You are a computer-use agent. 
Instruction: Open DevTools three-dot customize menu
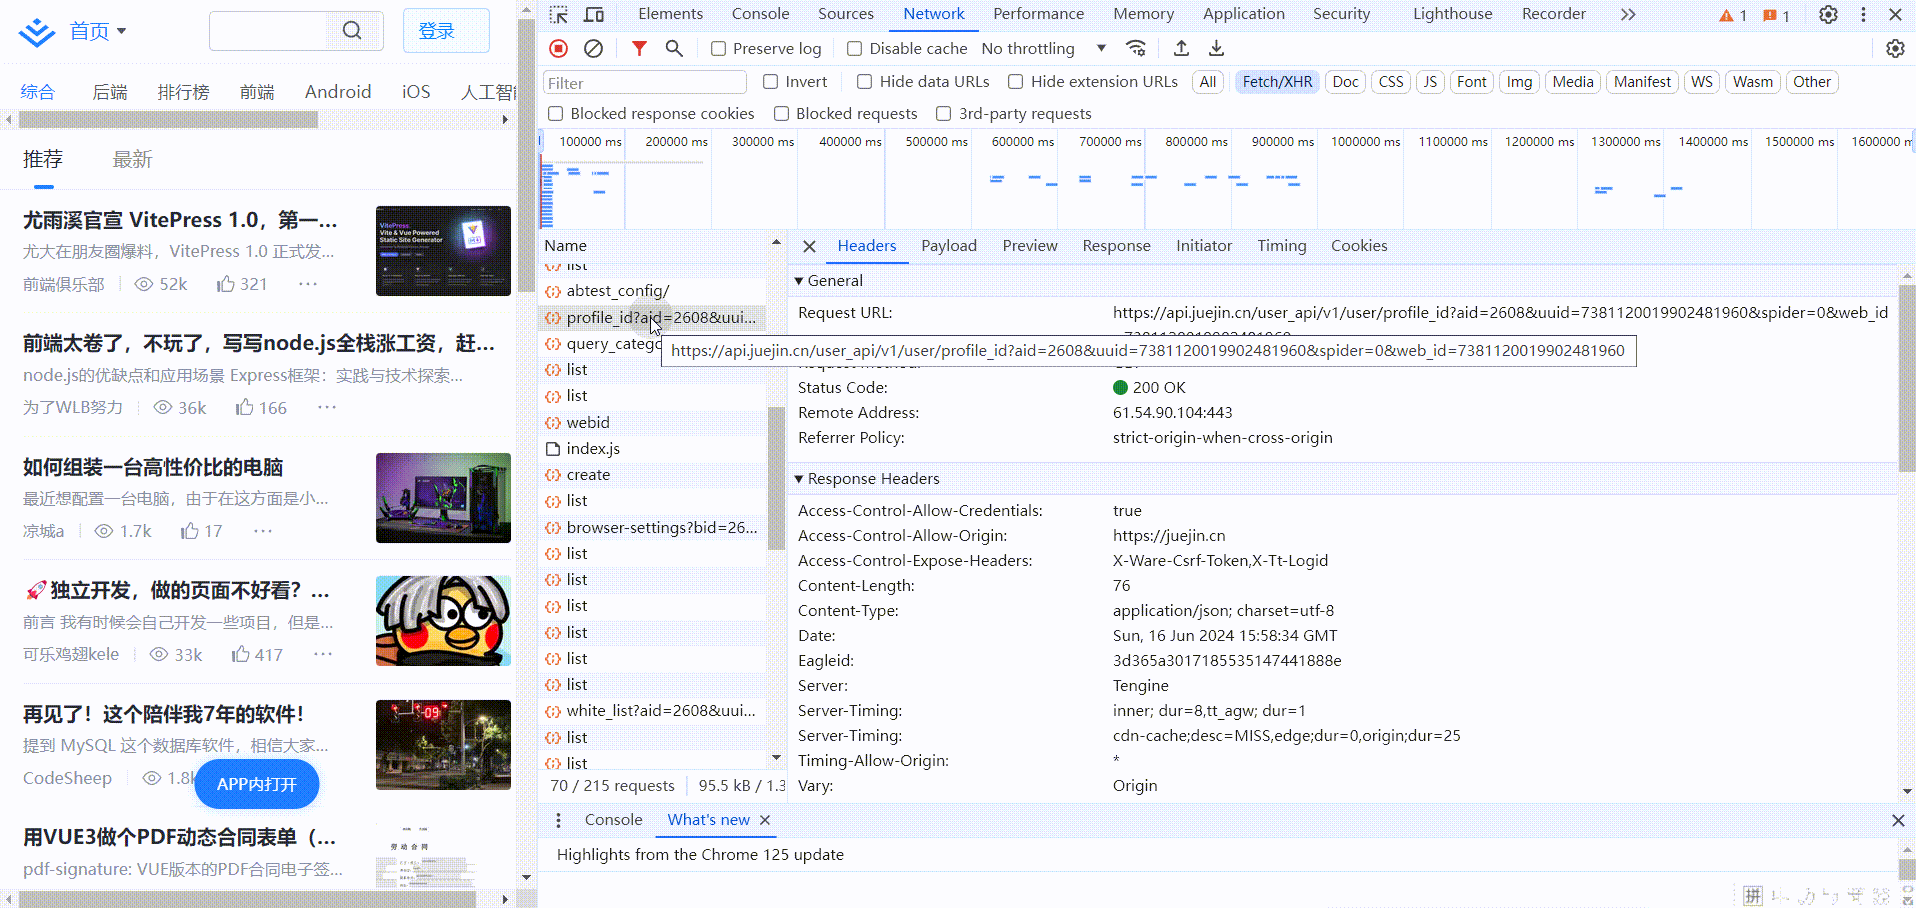(1863, 14)
